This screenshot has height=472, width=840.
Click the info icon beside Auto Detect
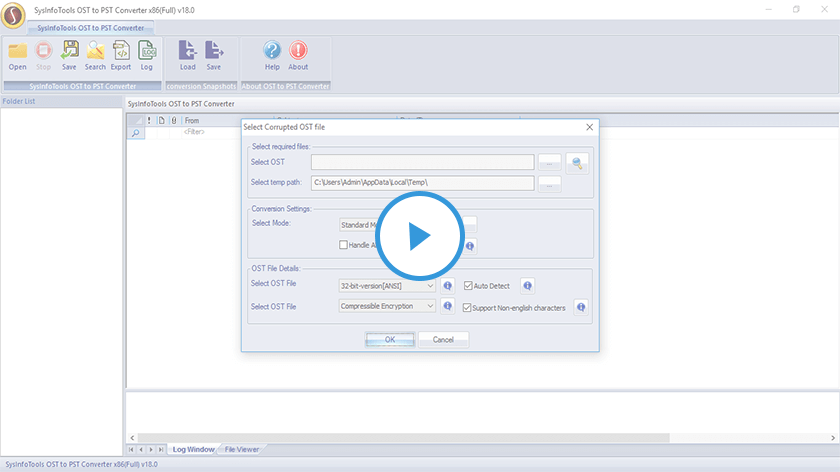pyautogui.click(x=527, y=286)
